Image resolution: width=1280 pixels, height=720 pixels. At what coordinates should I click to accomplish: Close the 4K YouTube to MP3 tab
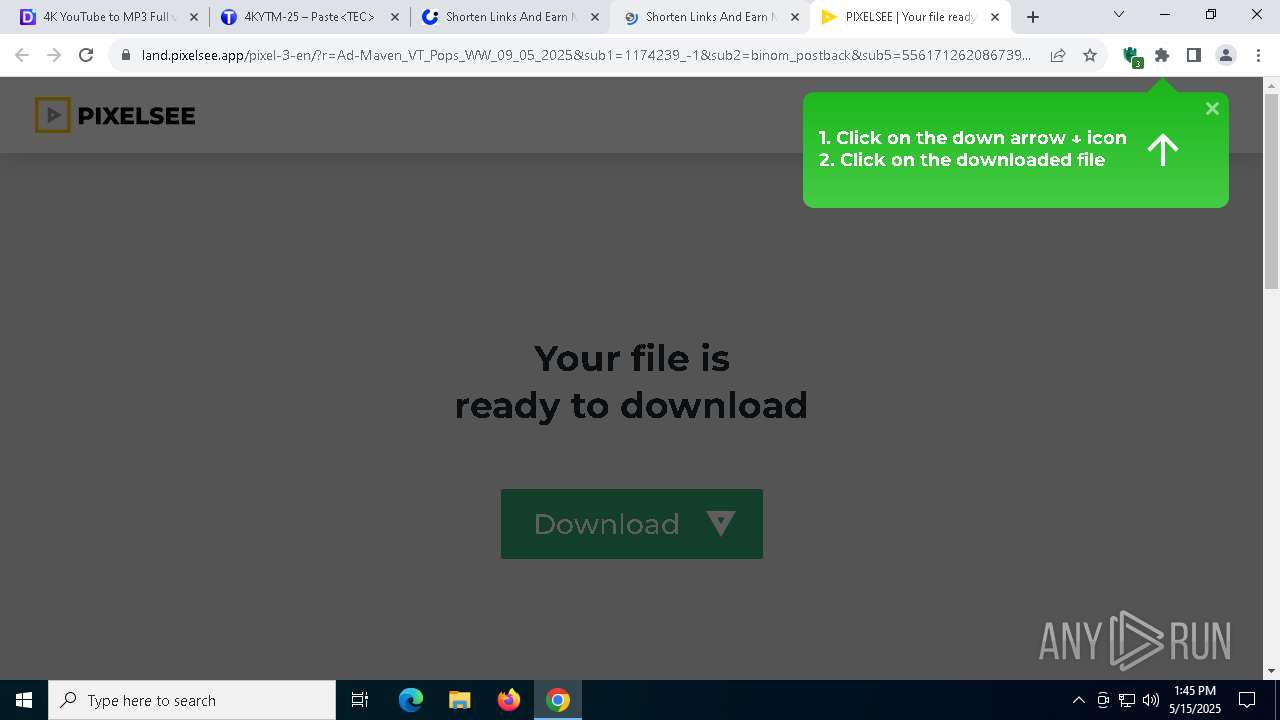click(194, 17)
